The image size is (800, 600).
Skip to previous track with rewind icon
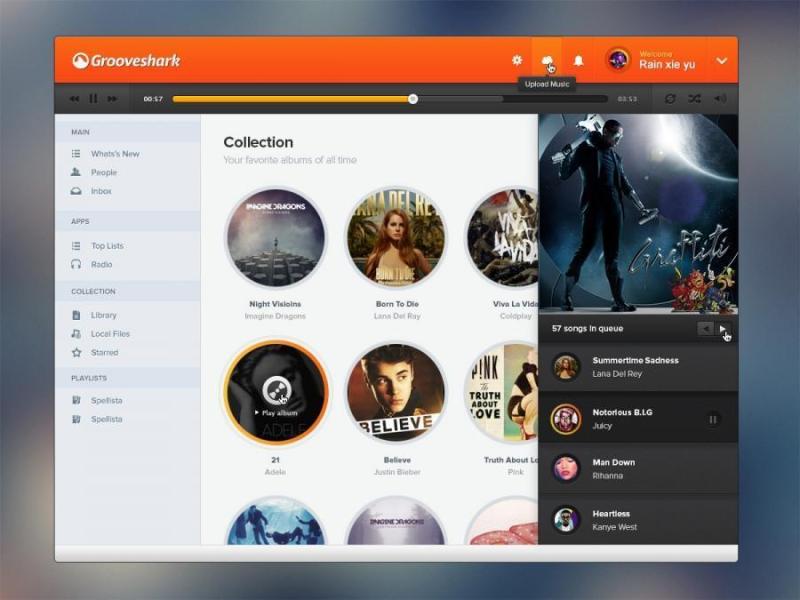(x=74, y=99)
